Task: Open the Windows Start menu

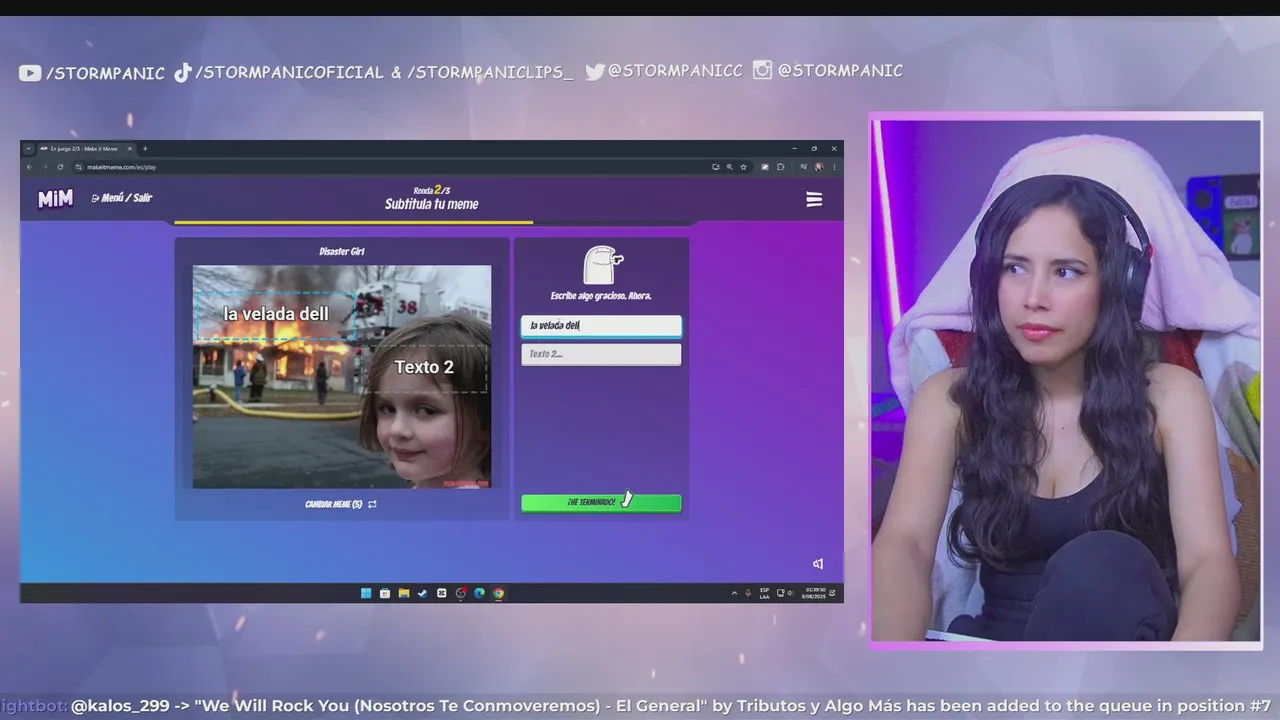Action: (x=366, y=593)
